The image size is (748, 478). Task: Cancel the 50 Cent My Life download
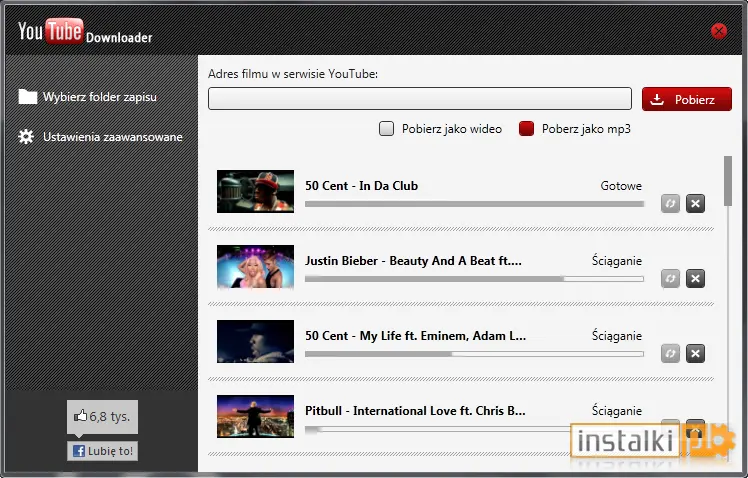point(696,353)
